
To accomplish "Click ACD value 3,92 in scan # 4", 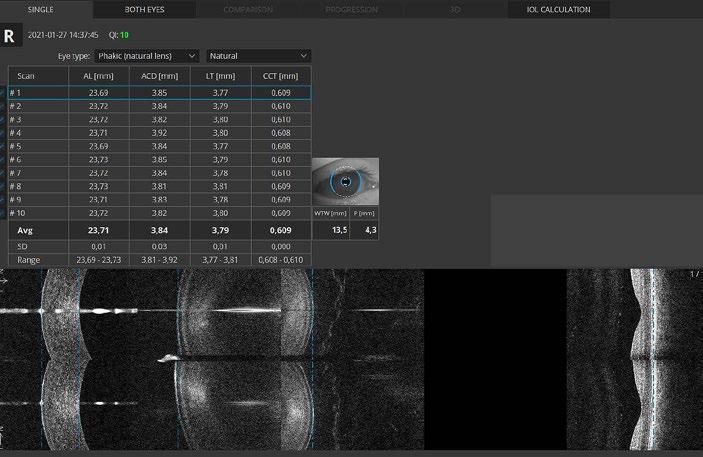I will coord(159,133).
